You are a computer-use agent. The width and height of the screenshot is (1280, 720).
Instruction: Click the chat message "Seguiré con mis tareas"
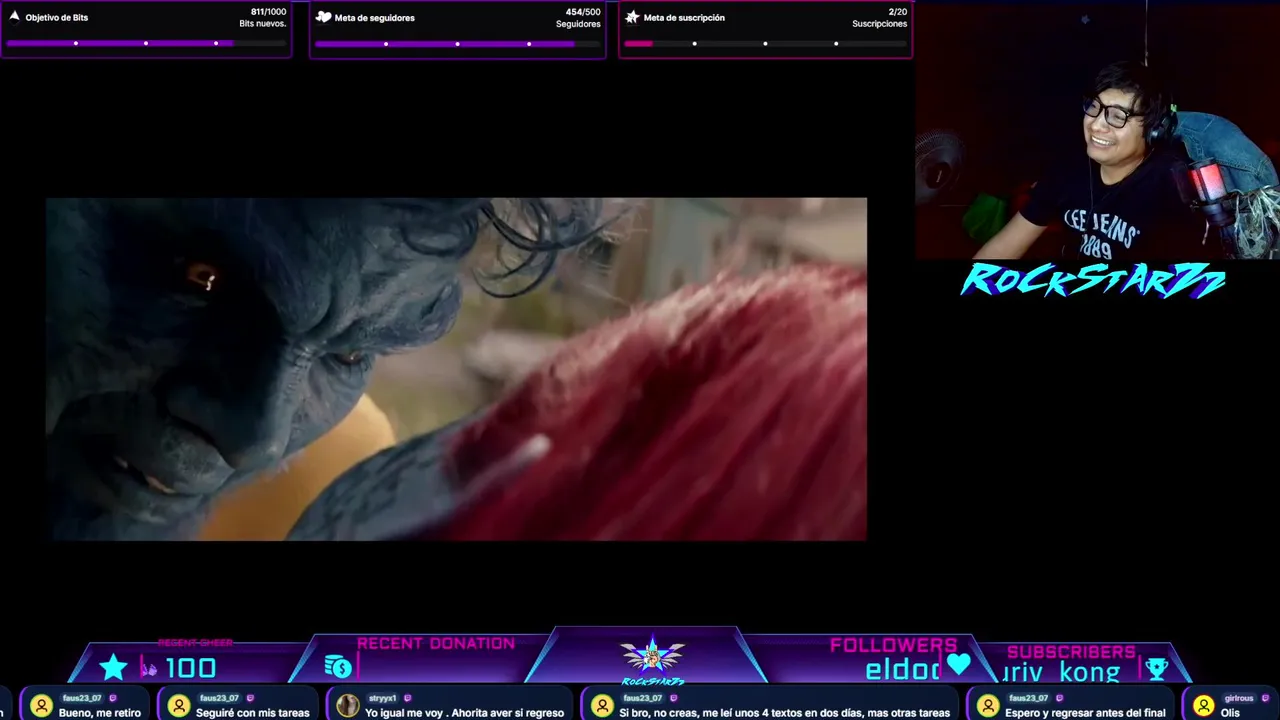253,713
